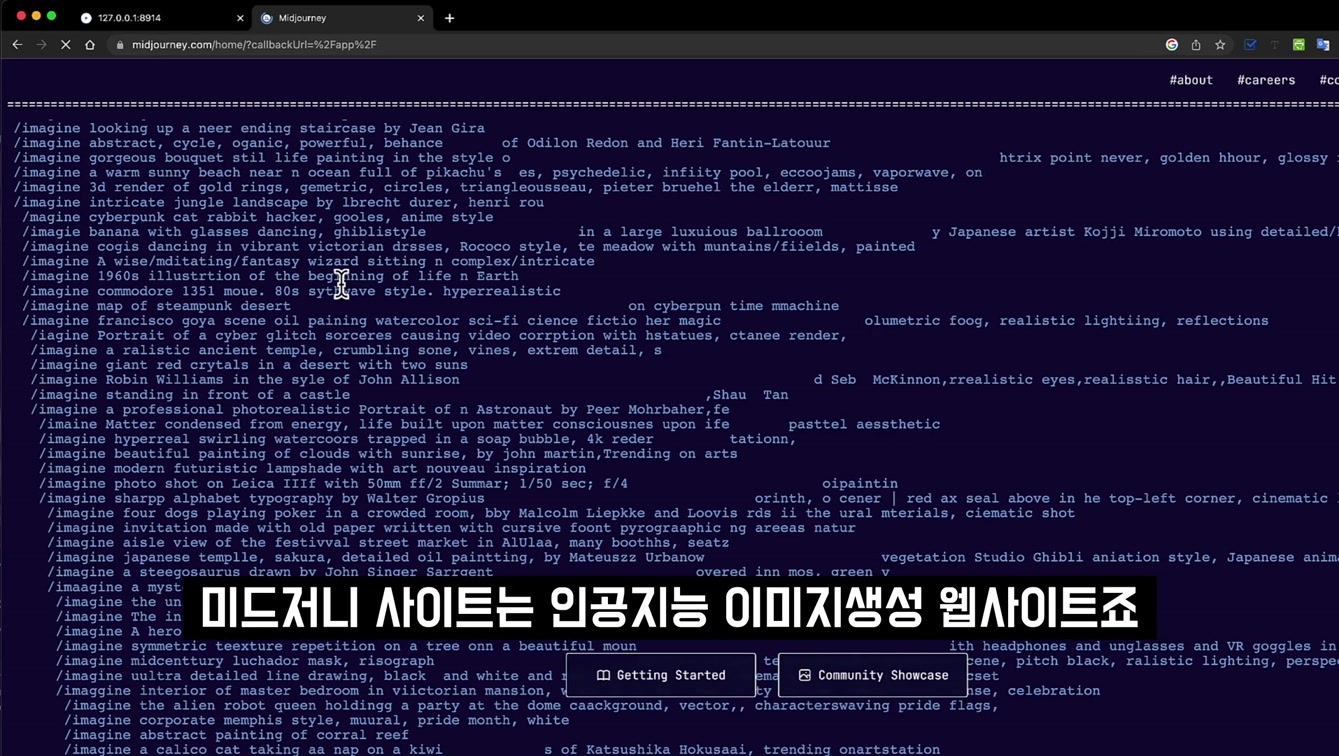Open the #about link
This screenshot has height=756, width=1339.
click(1191, 80)
